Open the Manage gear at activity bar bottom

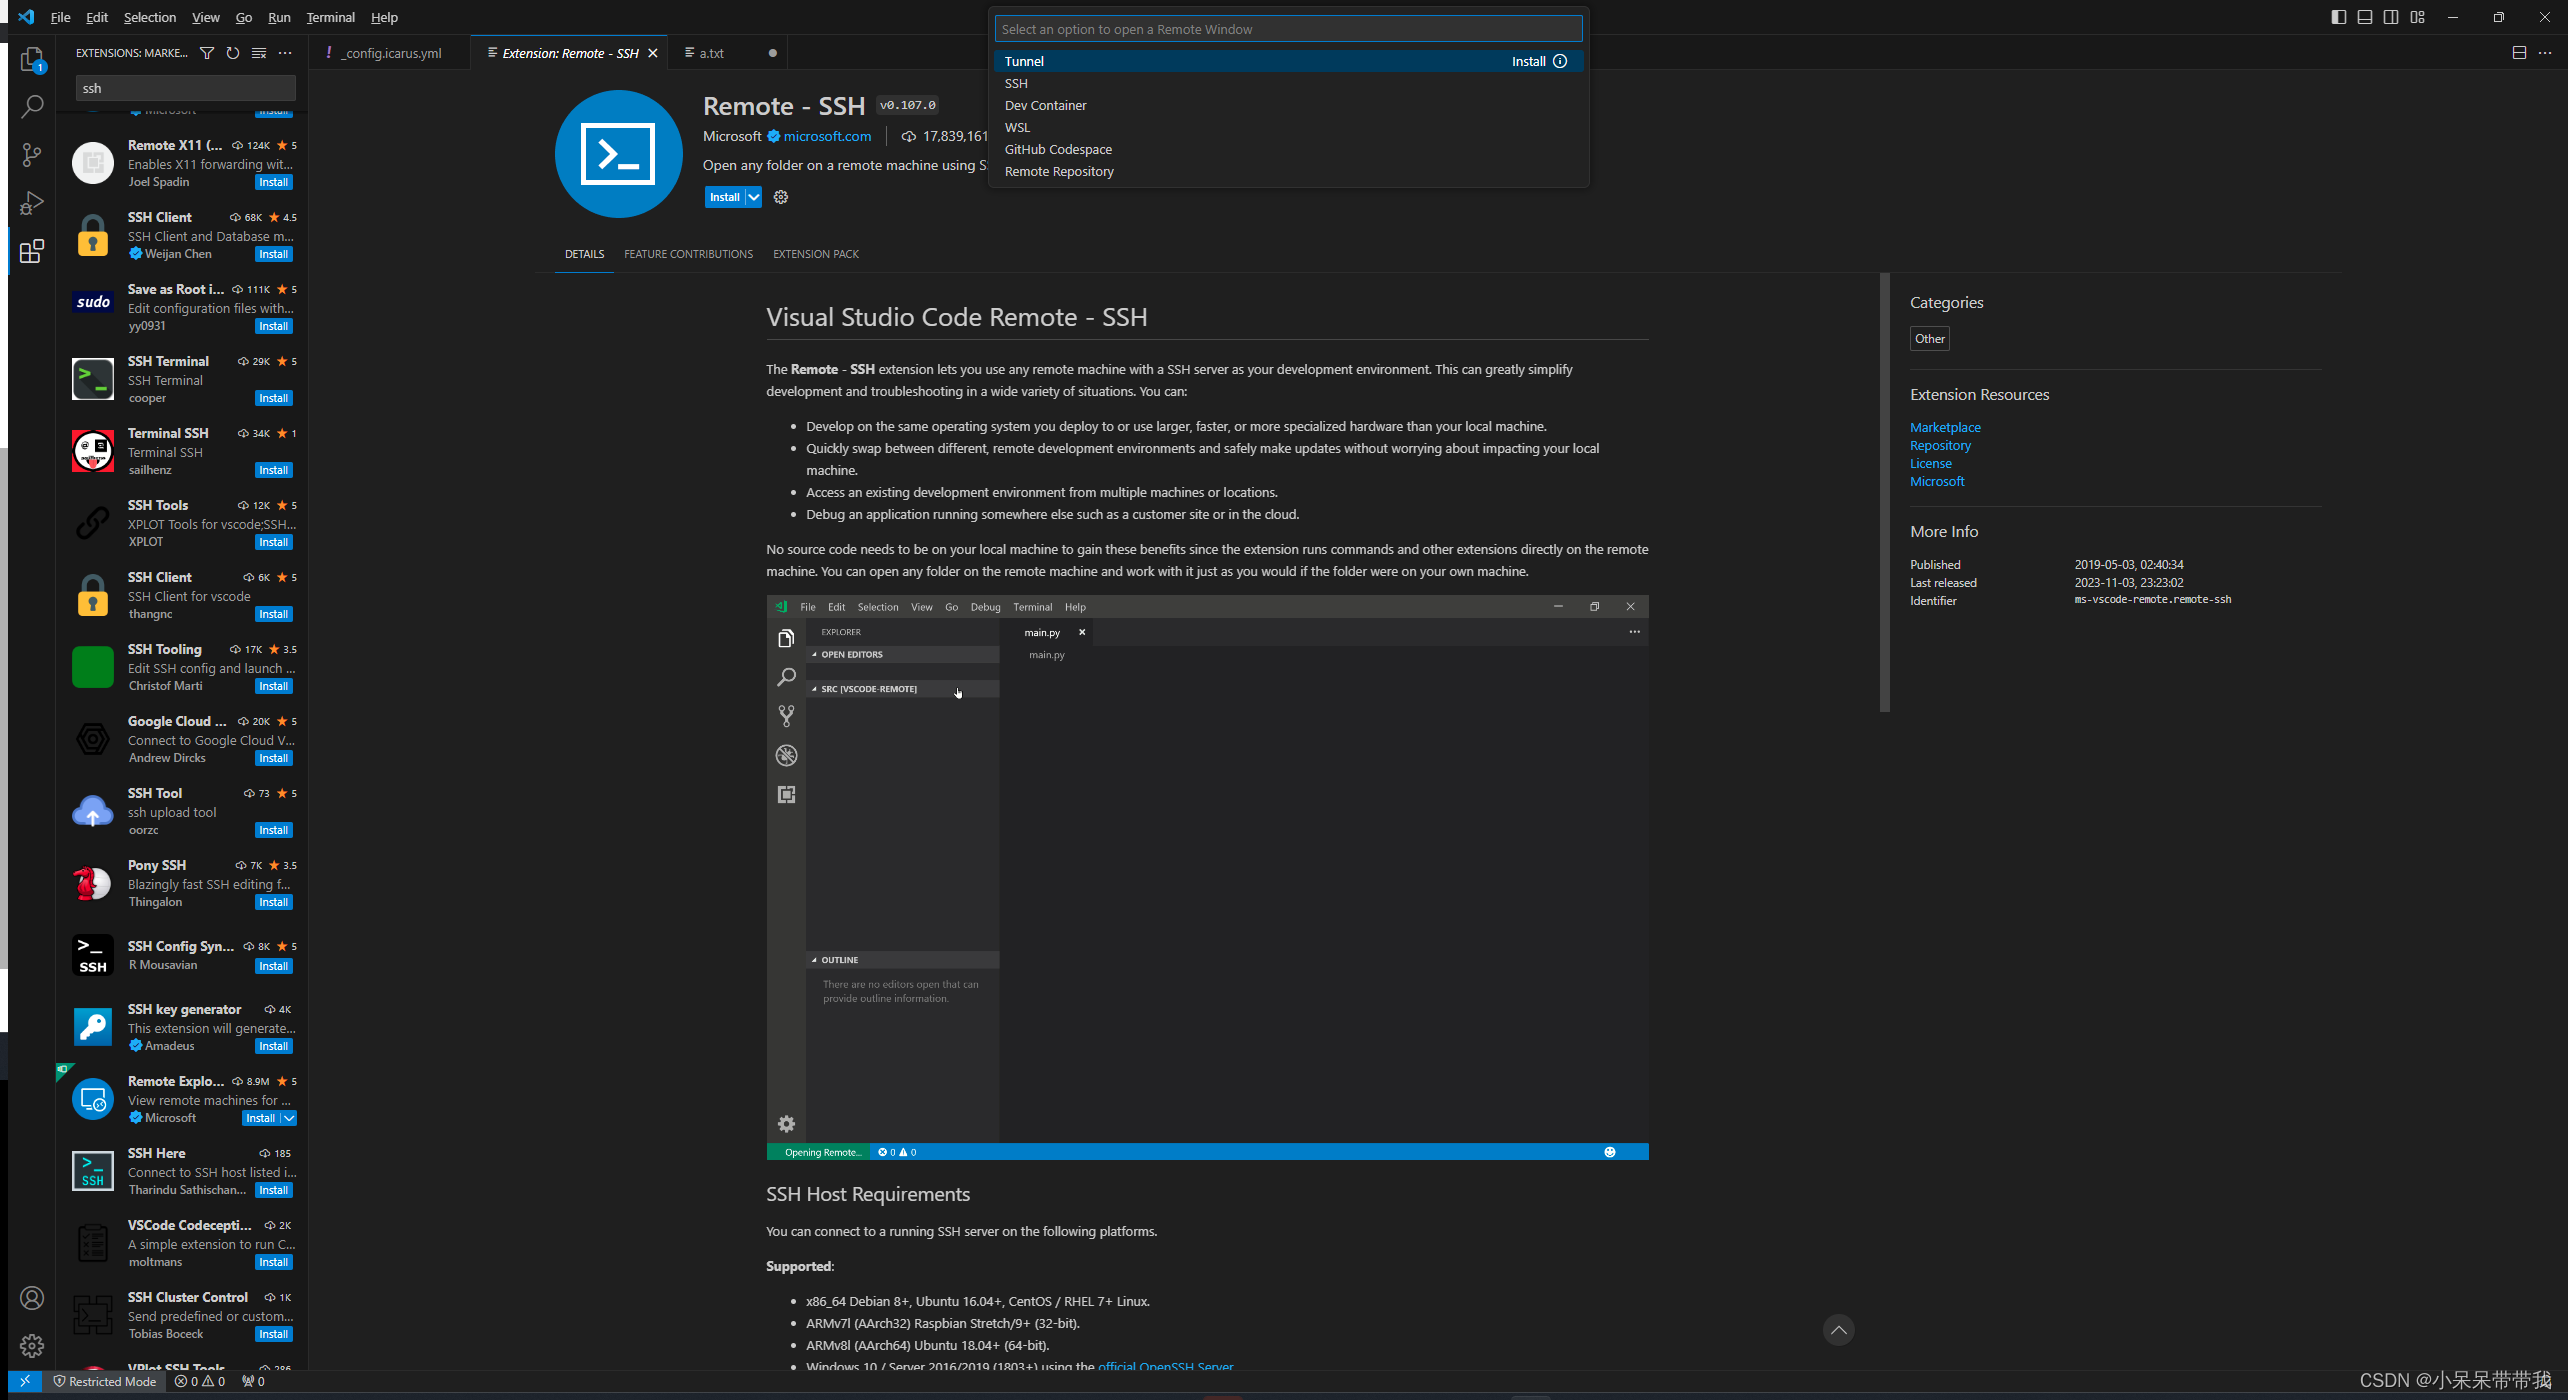click(32, 1346)
